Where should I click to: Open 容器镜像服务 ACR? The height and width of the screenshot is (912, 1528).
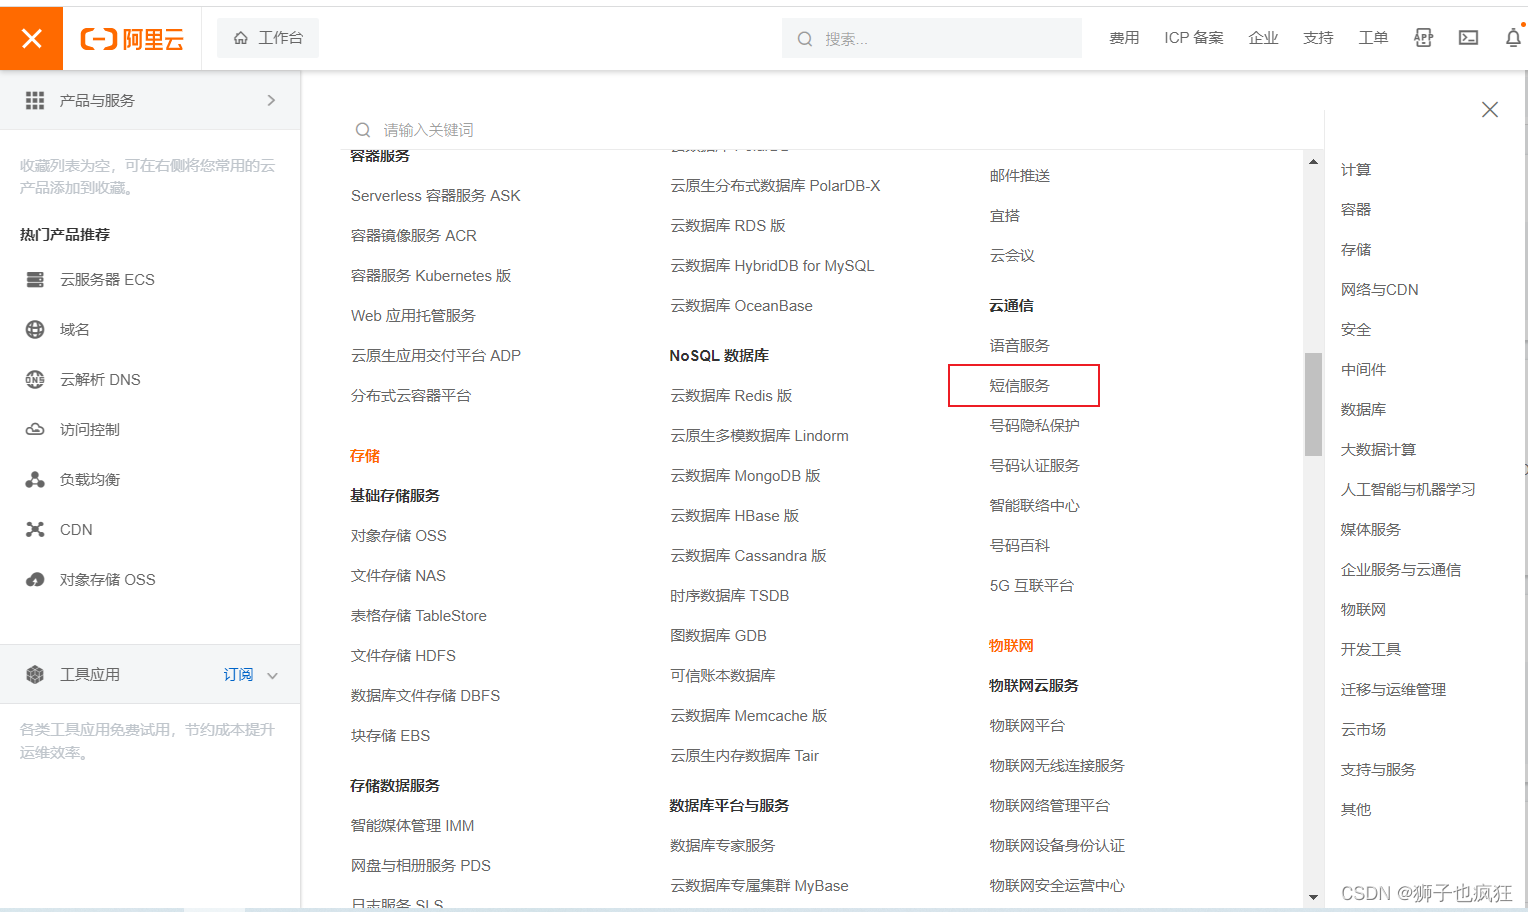[x=413, y=235]
